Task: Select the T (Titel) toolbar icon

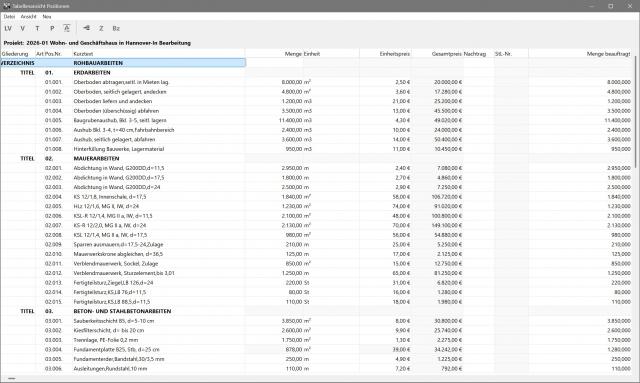Action: (x=37, y=29)
